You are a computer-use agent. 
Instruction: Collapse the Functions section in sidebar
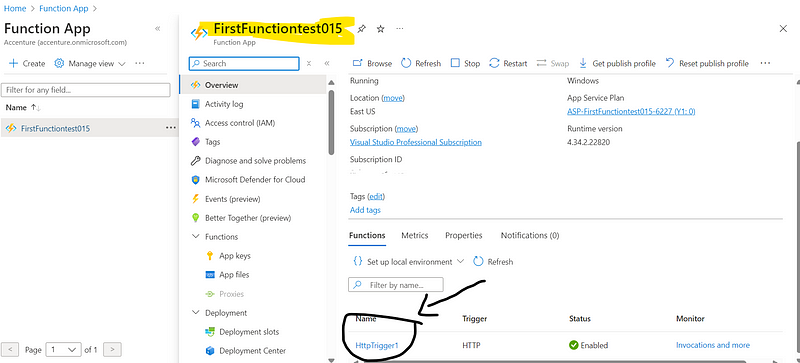tap(195, 237)
